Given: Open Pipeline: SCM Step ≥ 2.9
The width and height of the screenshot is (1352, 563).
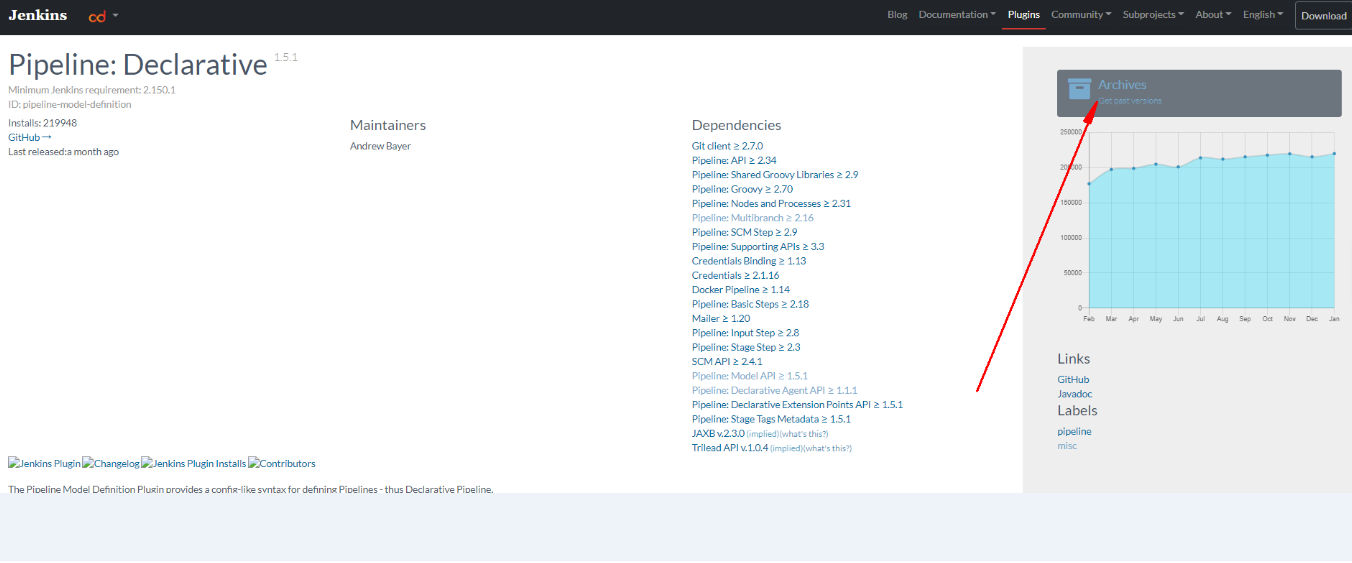Looking at the screenshot, I should 744,232.
